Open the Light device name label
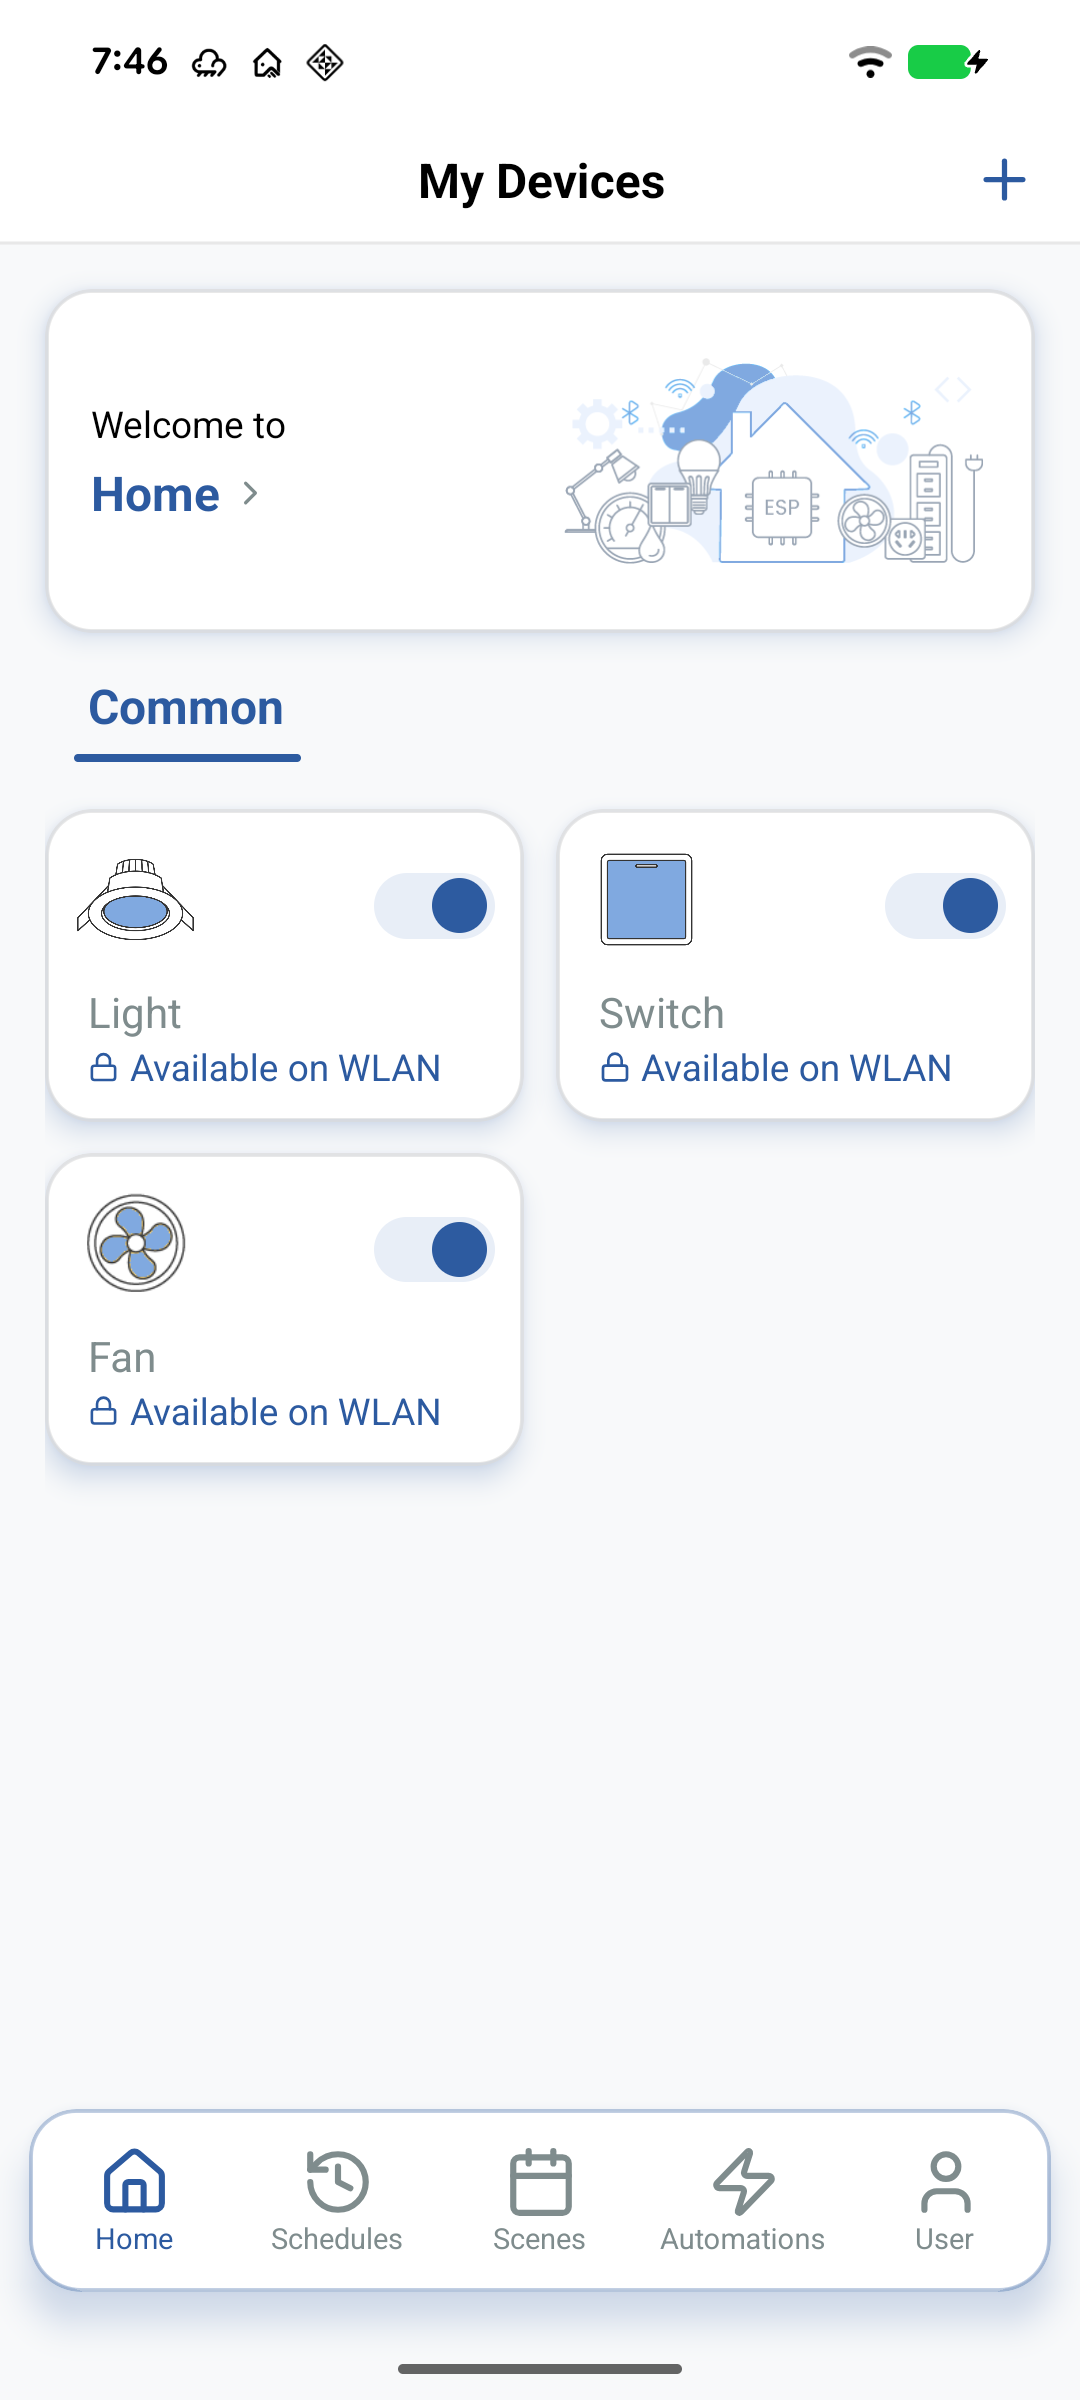This screenshot has height=2400, width=1080. tap(135, 1014)
